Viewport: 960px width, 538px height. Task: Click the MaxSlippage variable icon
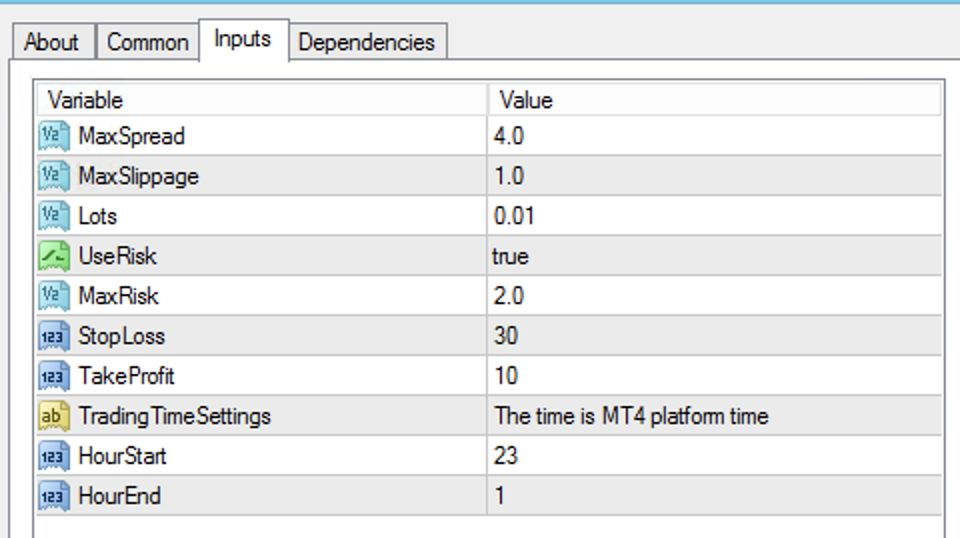pyautogui.click(x=54, y=176)
